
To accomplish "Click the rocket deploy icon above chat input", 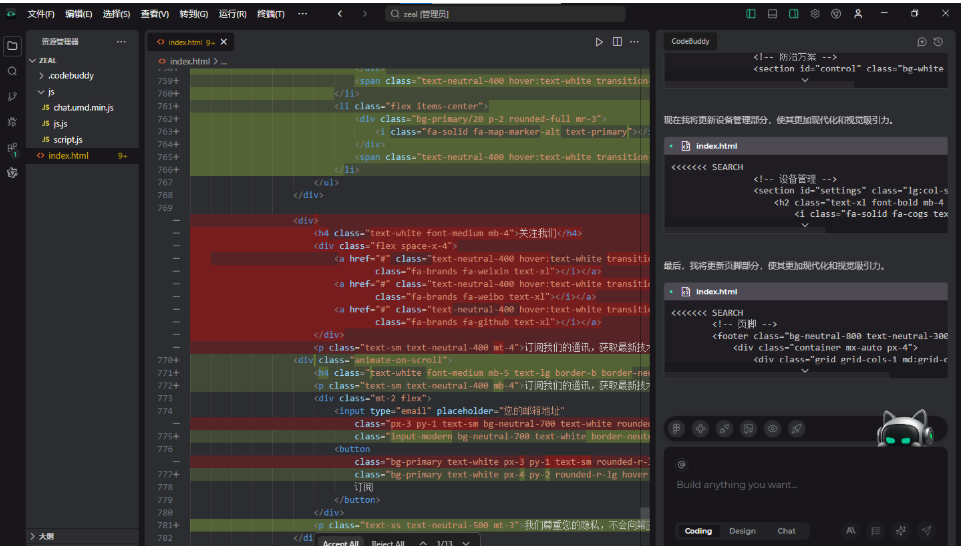I will click(797, 428).
